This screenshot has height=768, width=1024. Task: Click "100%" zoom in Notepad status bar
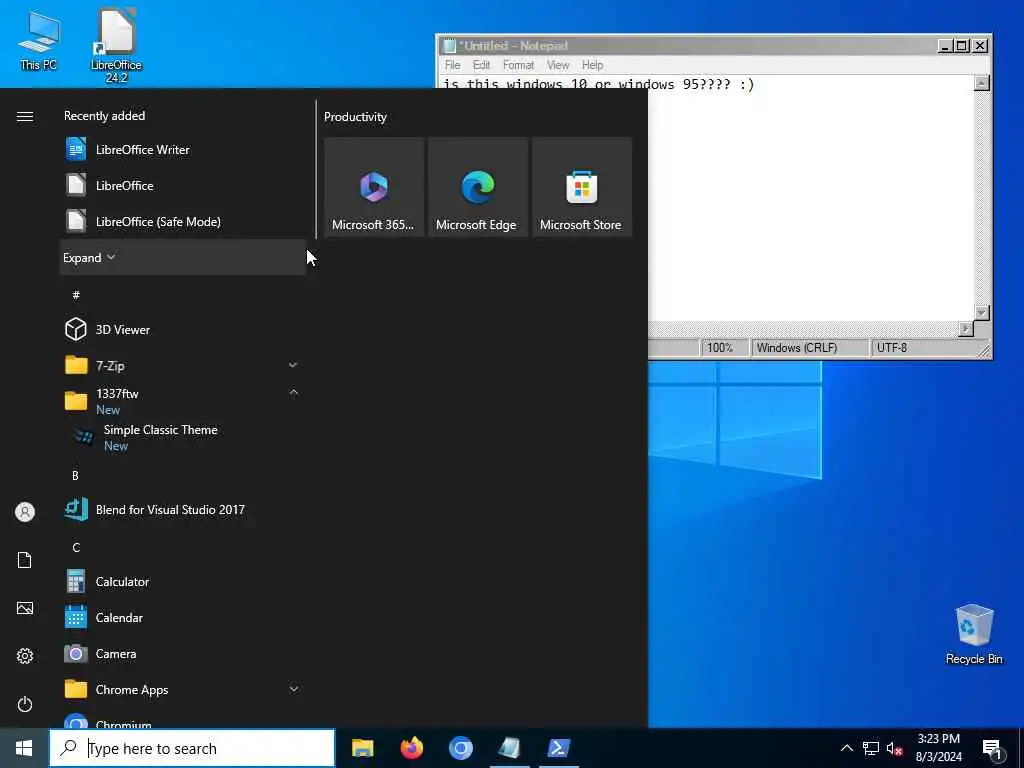(x=720, y=347)
